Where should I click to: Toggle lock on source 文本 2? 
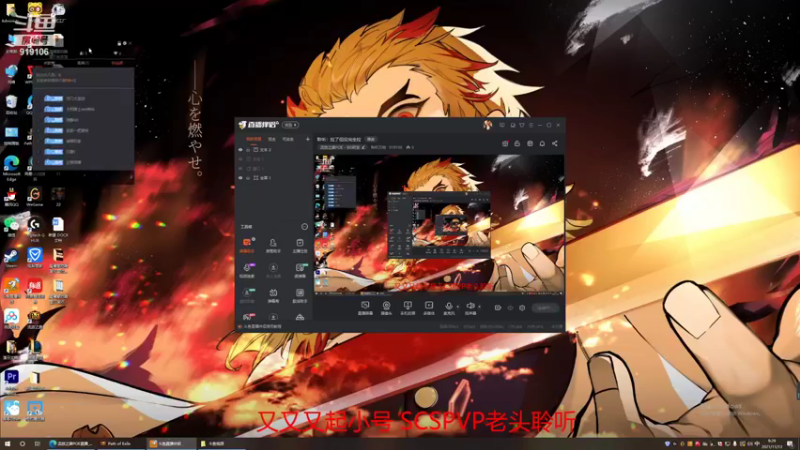point(248,150)
